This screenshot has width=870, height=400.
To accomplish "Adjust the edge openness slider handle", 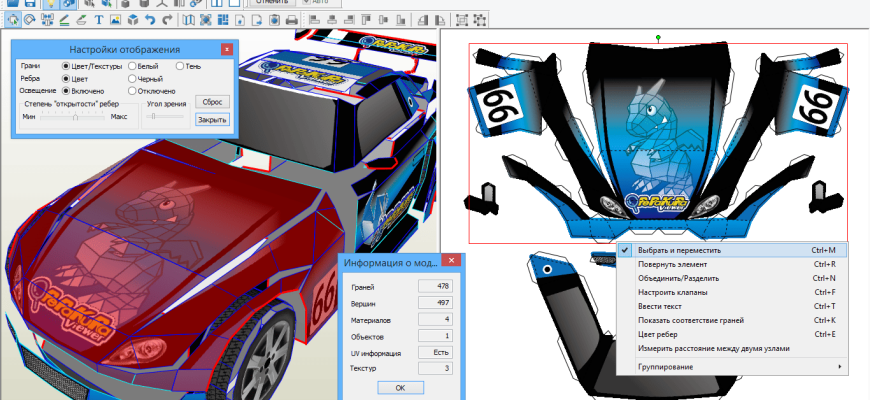I will click(x=75, y=117).
